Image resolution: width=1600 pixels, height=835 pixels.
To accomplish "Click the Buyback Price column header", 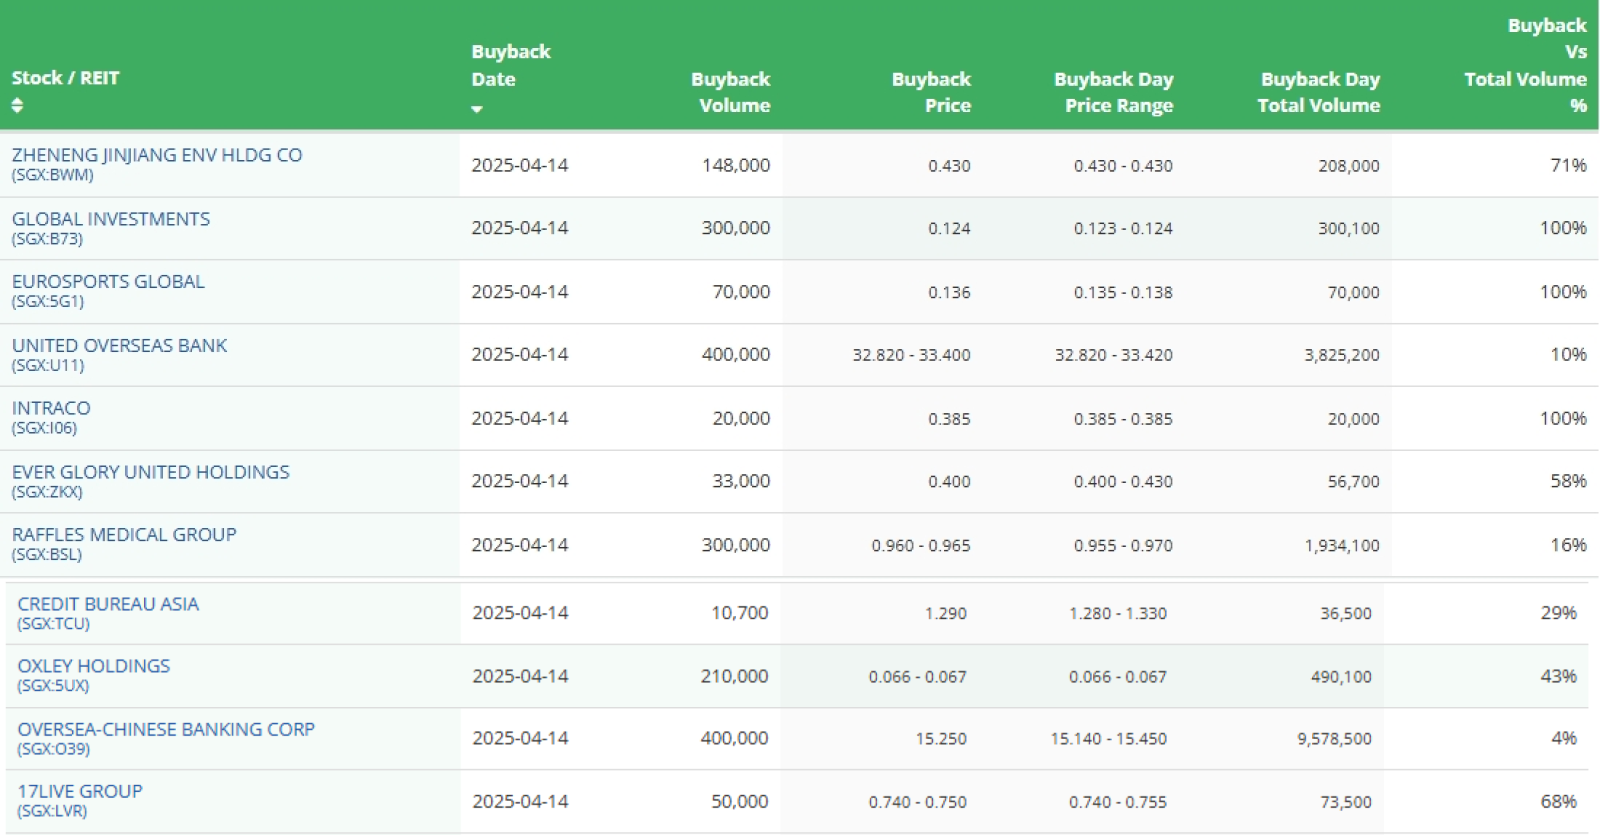I will (931, 92).
